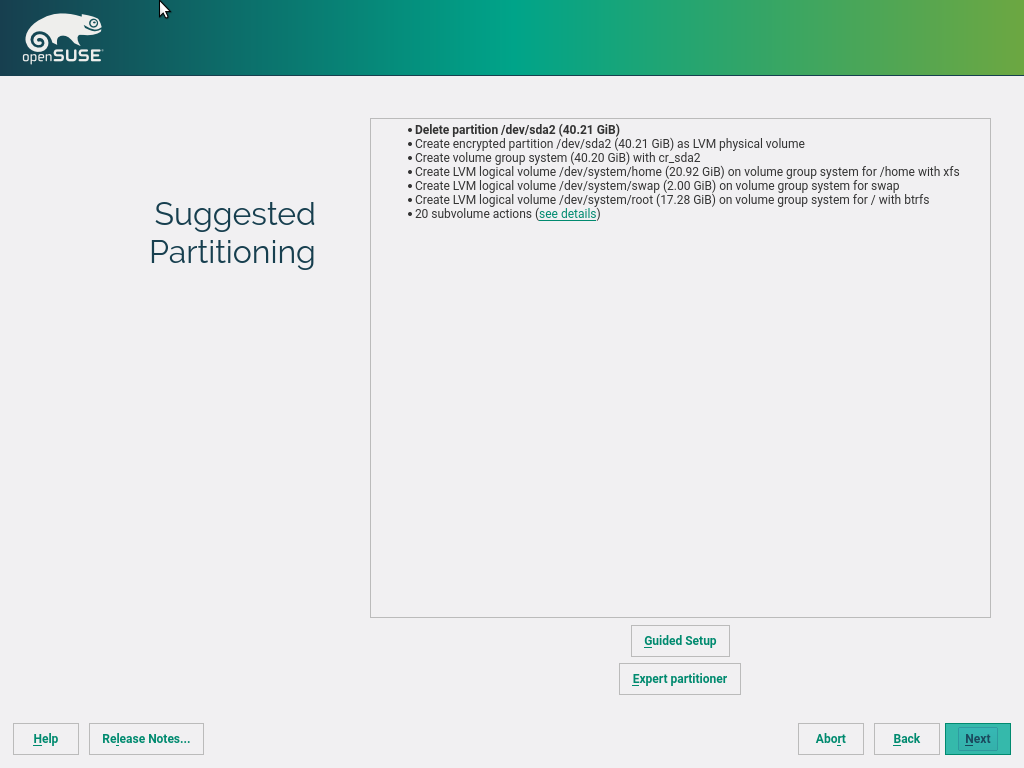
Task: Select the /dev/system/root logical volume line
Action: tap(671, 200)
